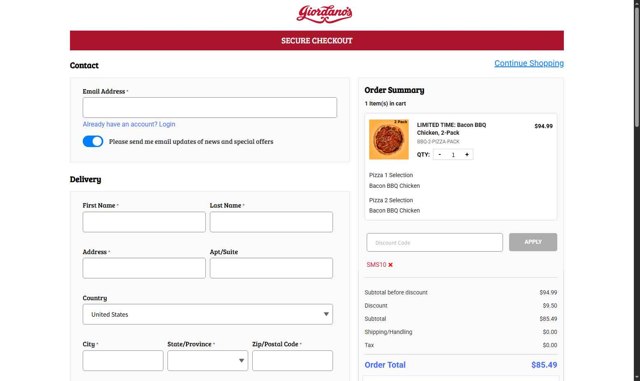This screenshot has height=381, width=640.
Task: Focus the Discount Code field
Action: pos(435,243)
